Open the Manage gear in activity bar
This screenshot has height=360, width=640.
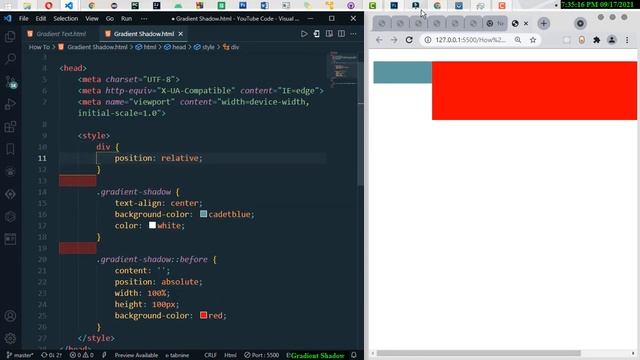click(10, 338)
